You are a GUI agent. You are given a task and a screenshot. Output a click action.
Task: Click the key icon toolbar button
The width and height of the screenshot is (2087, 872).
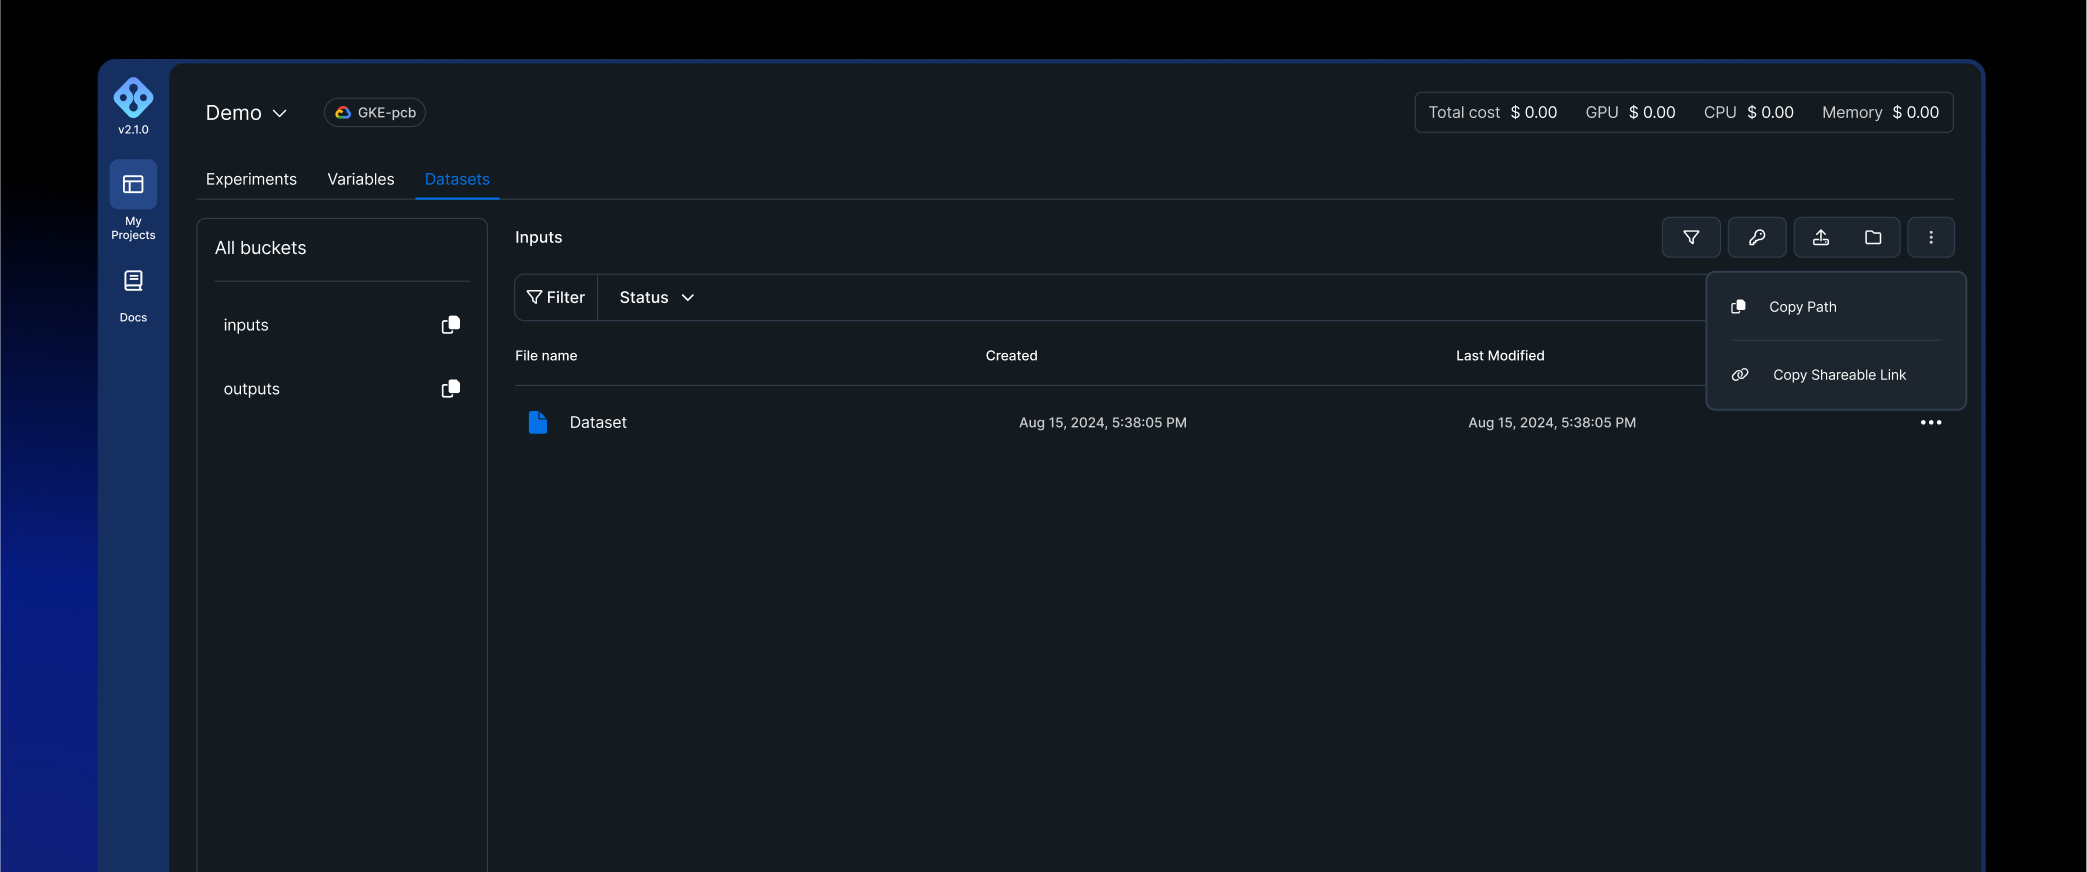click(1757, 237)
